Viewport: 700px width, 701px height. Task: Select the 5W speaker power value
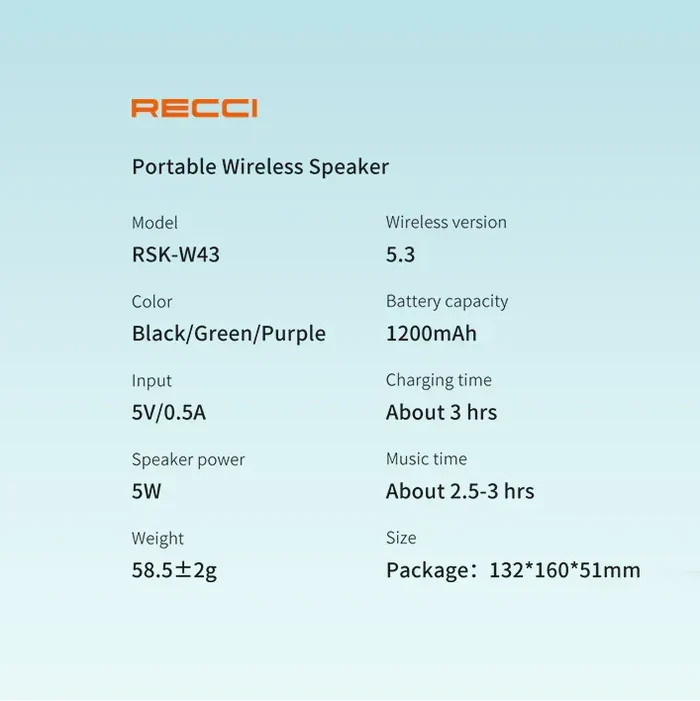(x=146, y=492)
